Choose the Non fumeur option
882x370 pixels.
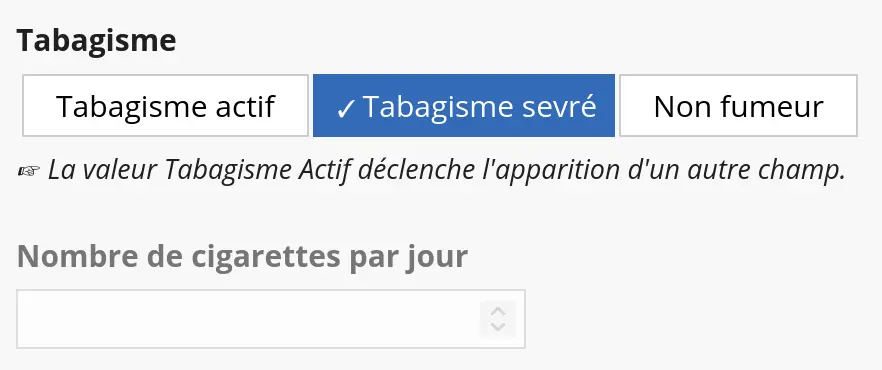pos(739,106)
